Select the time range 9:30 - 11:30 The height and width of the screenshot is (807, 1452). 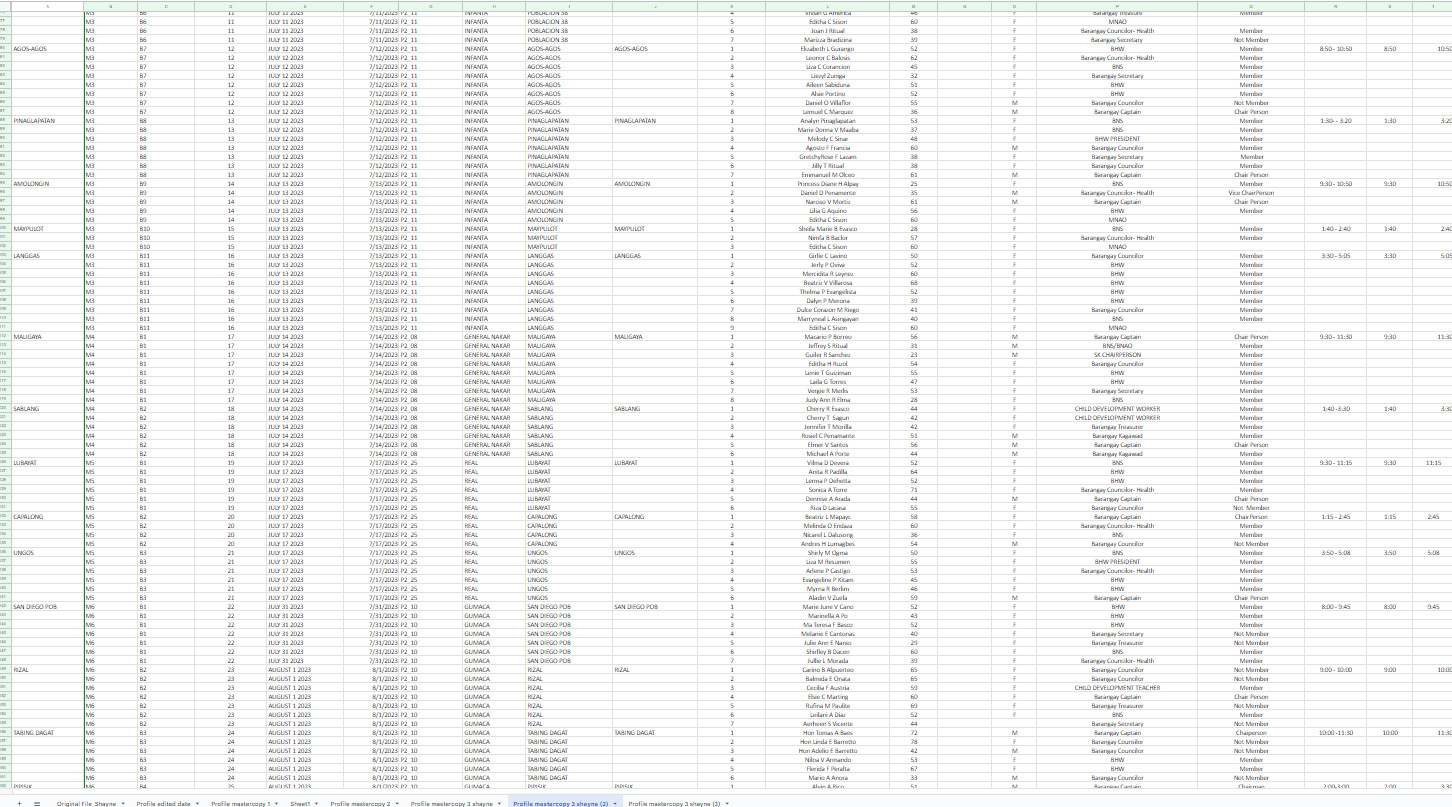coord(1336,337)
